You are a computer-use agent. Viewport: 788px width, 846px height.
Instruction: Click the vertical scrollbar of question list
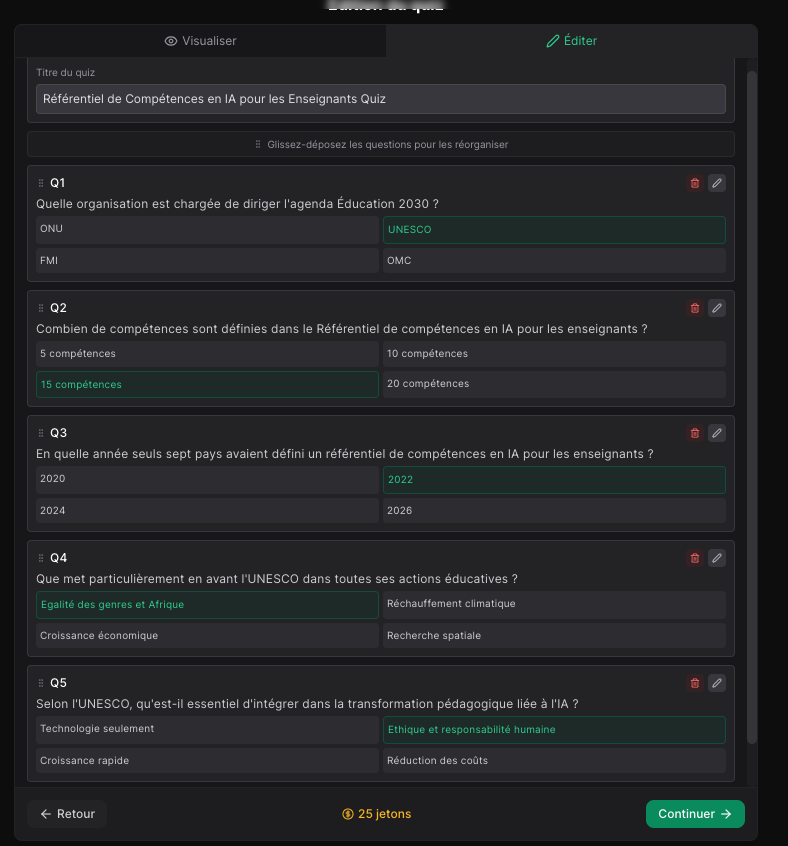752,400
